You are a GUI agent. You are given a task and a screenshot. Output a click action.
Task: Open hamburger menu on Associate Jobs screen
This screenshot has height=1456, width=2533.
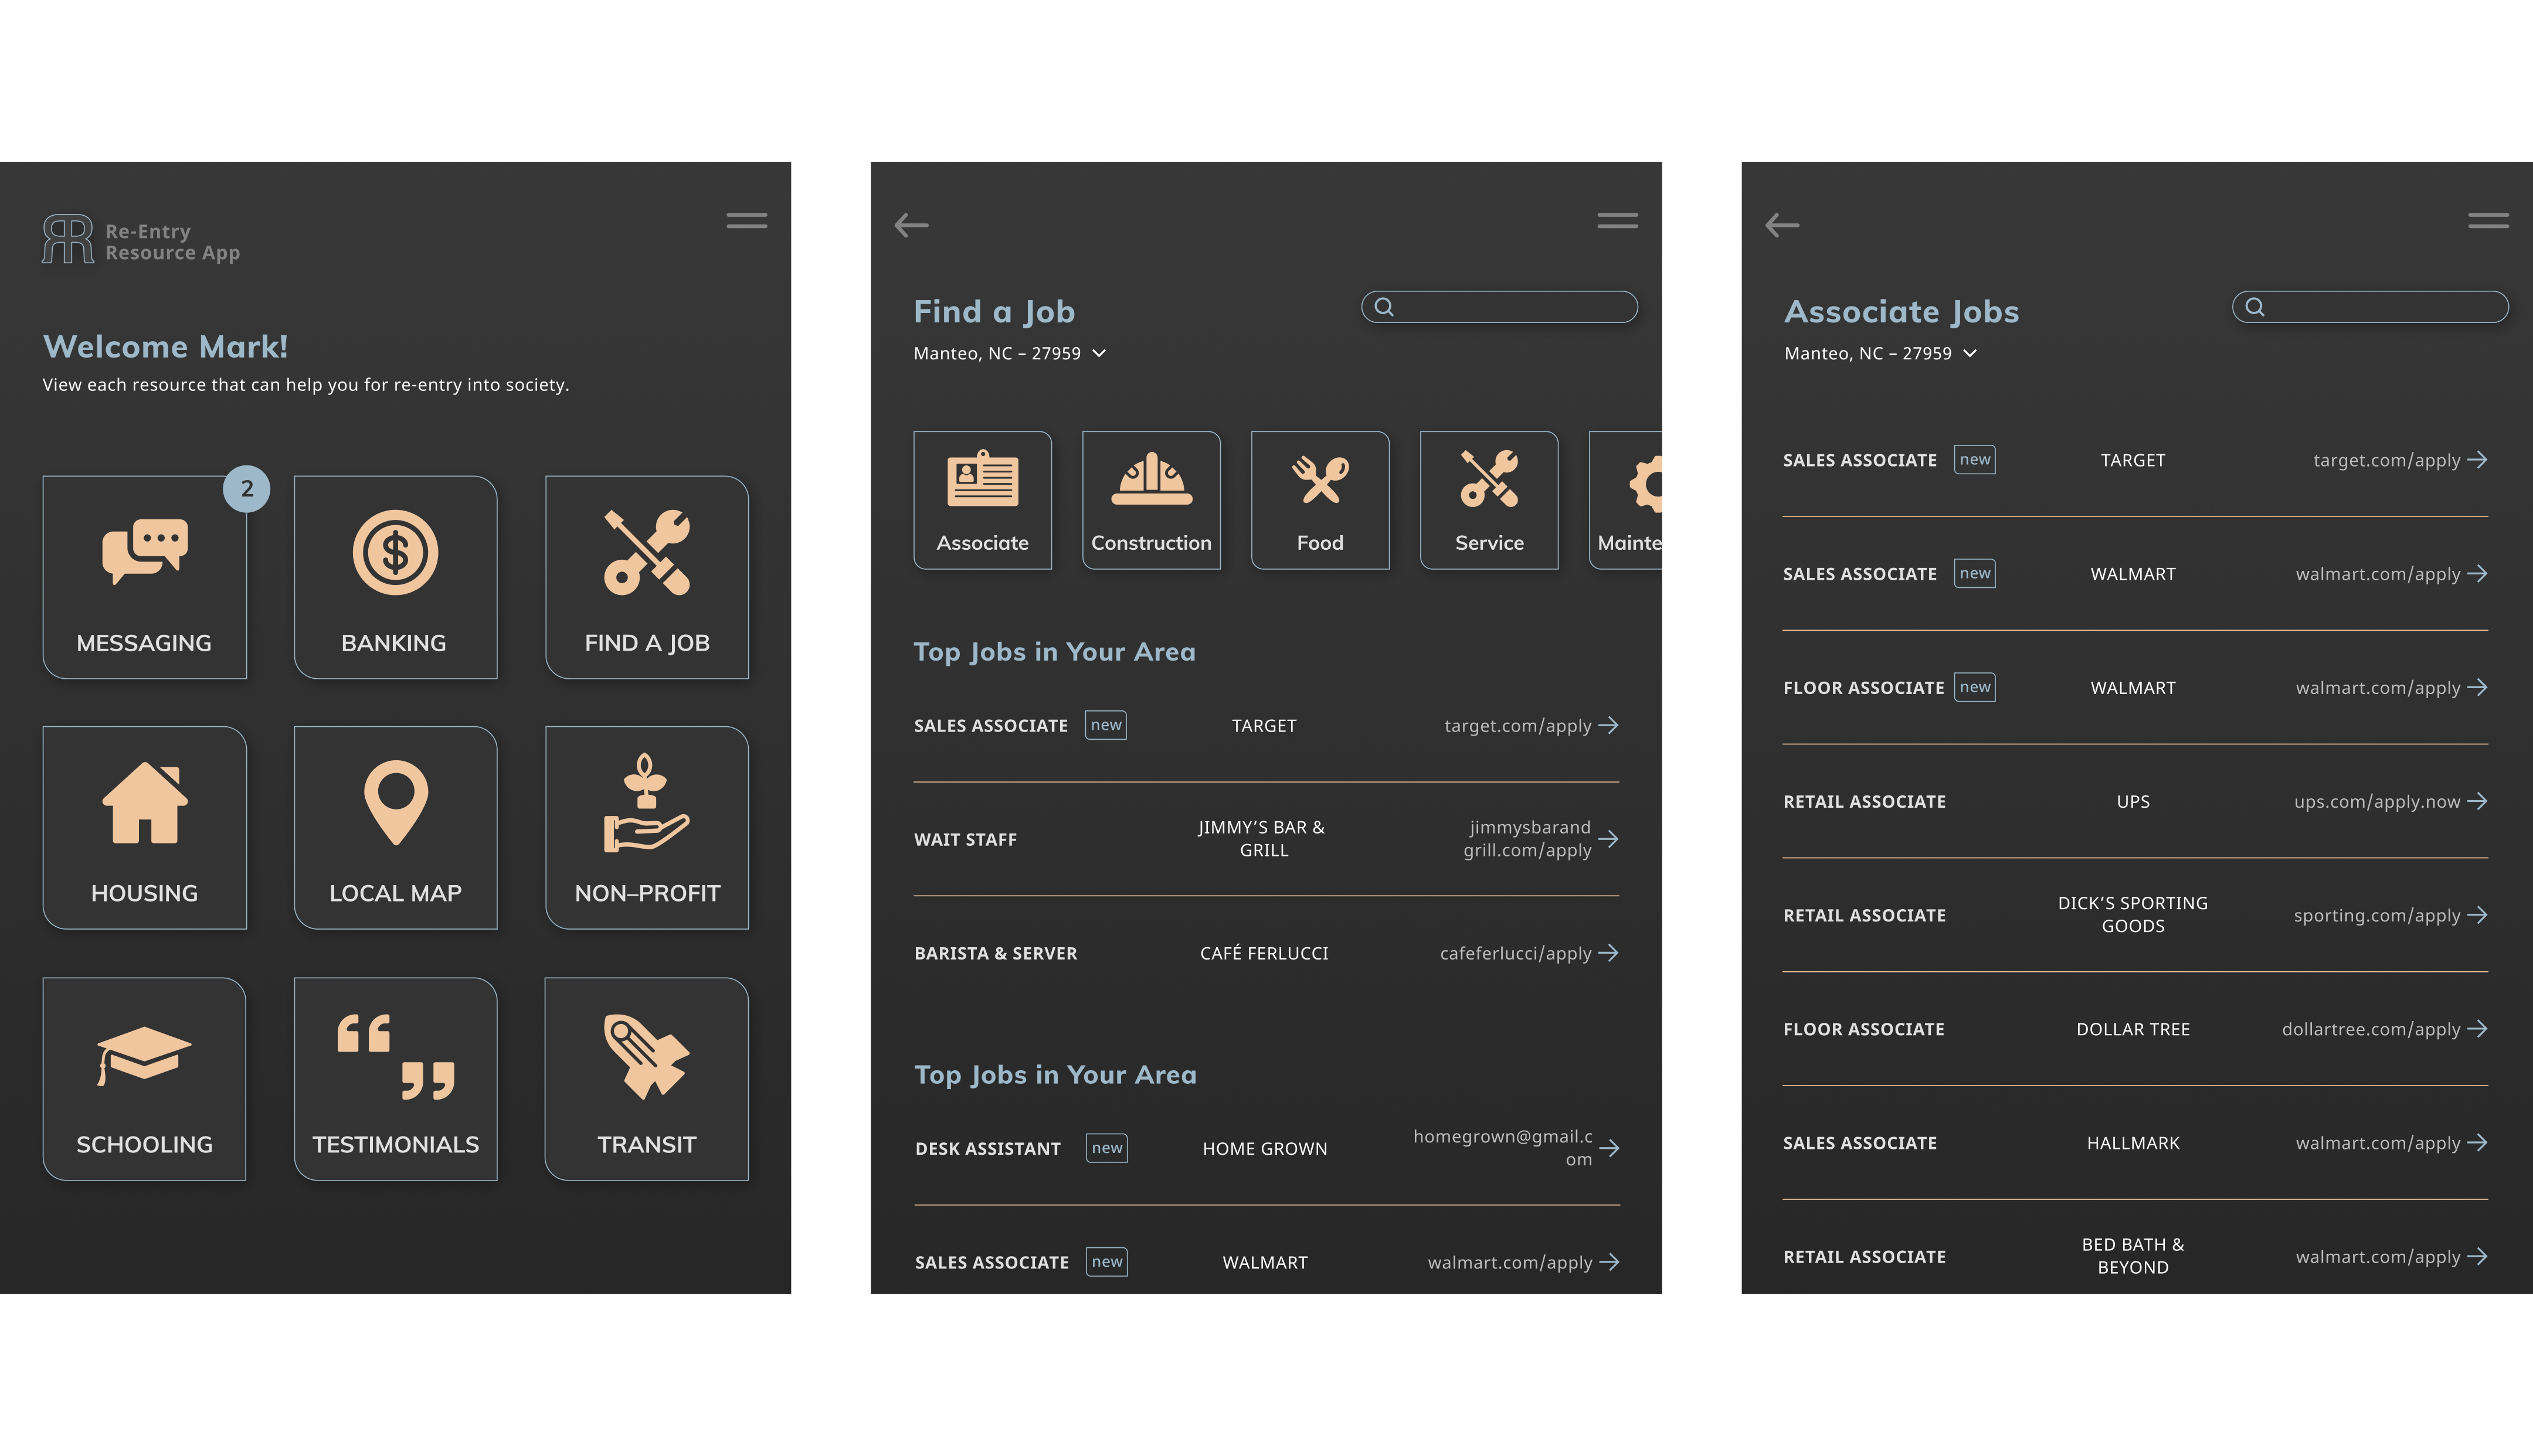(x=2488, y=220)
